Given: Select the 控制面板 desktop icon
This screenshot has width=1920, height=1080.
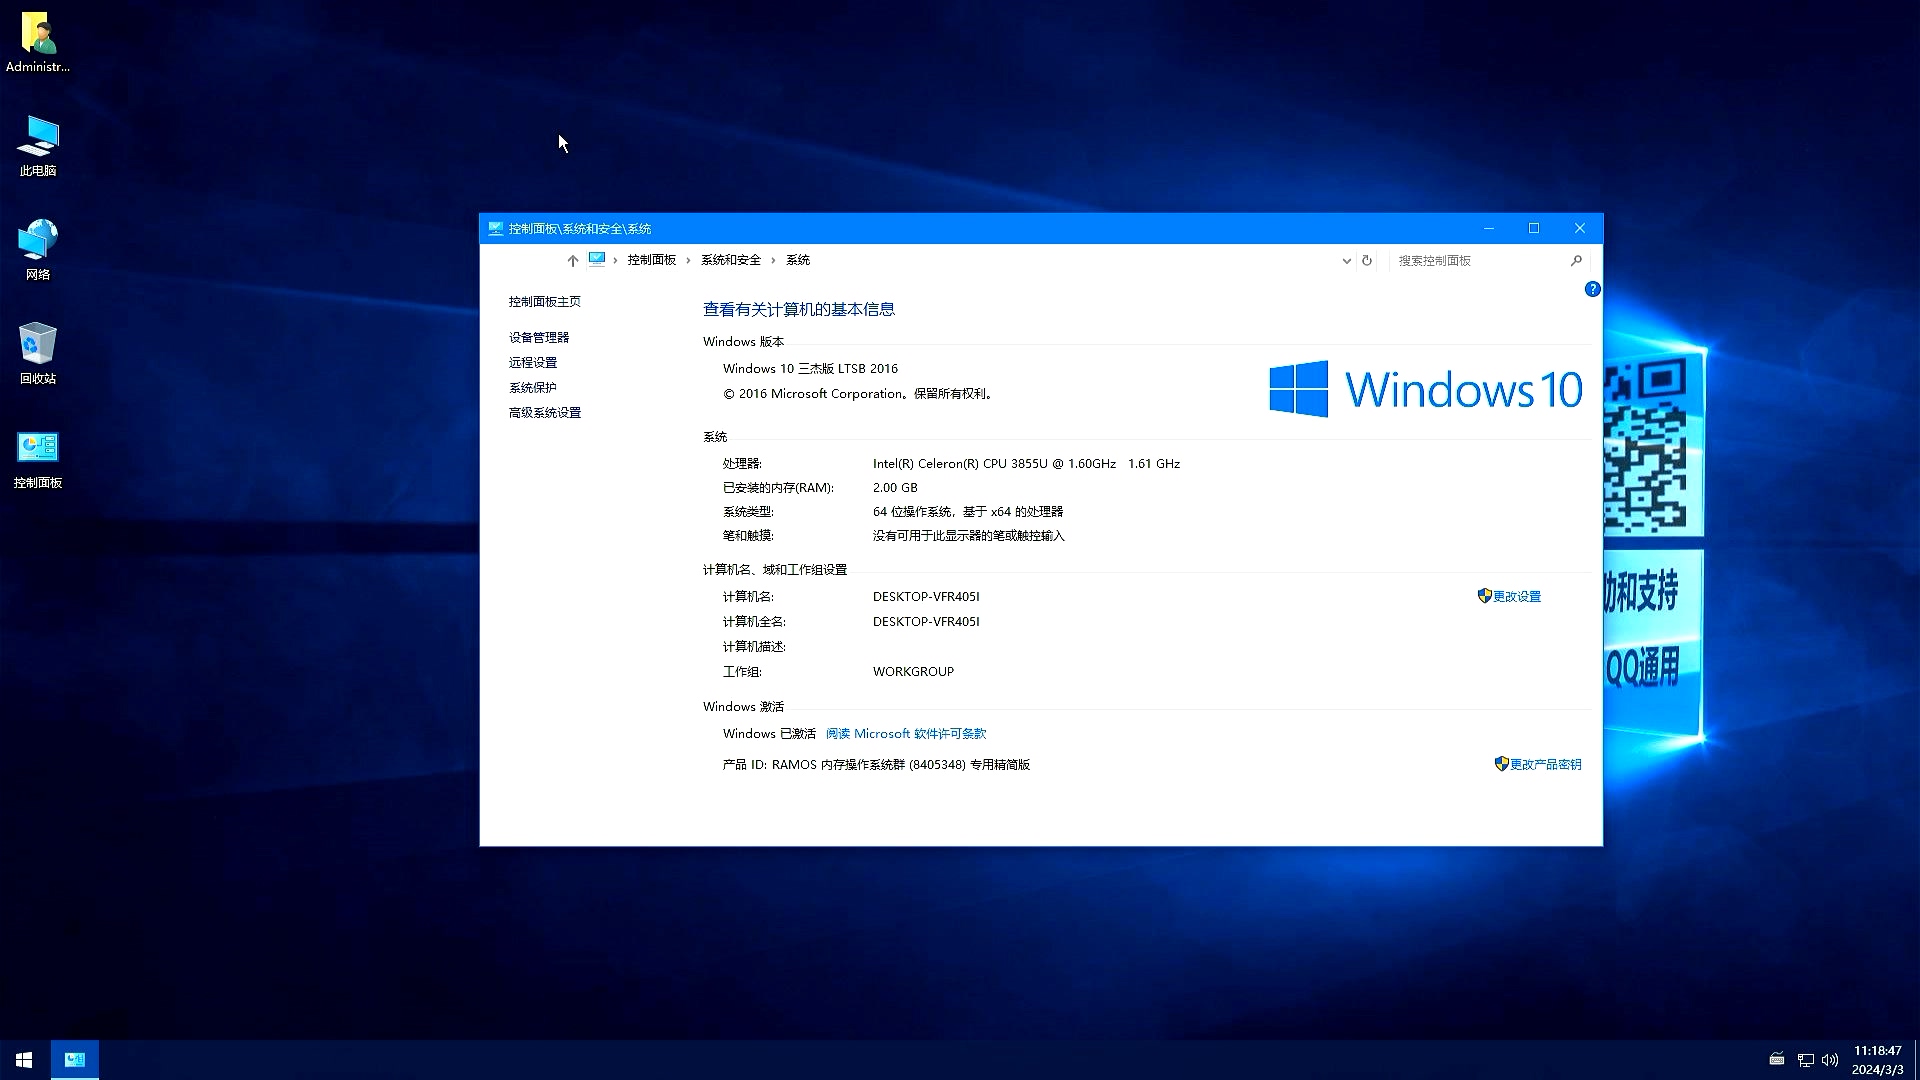Looking at the screenshot, I should tap(38, 458).
